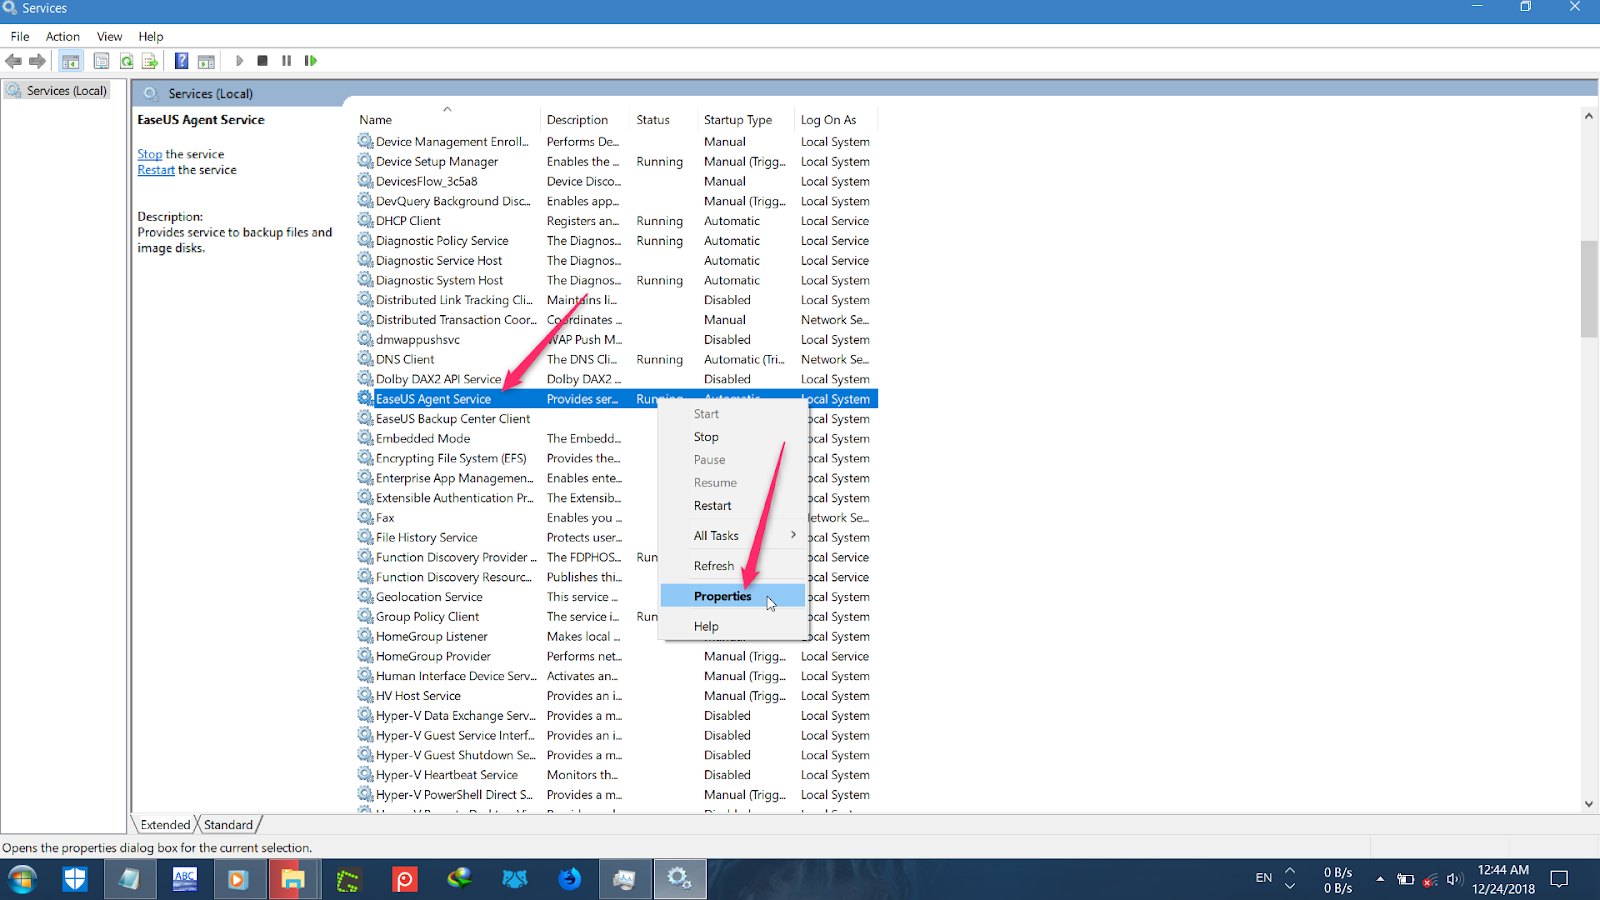Screen dimensions: 1600x900
Task: Select the Fax service row
Action: click(617, 518)
